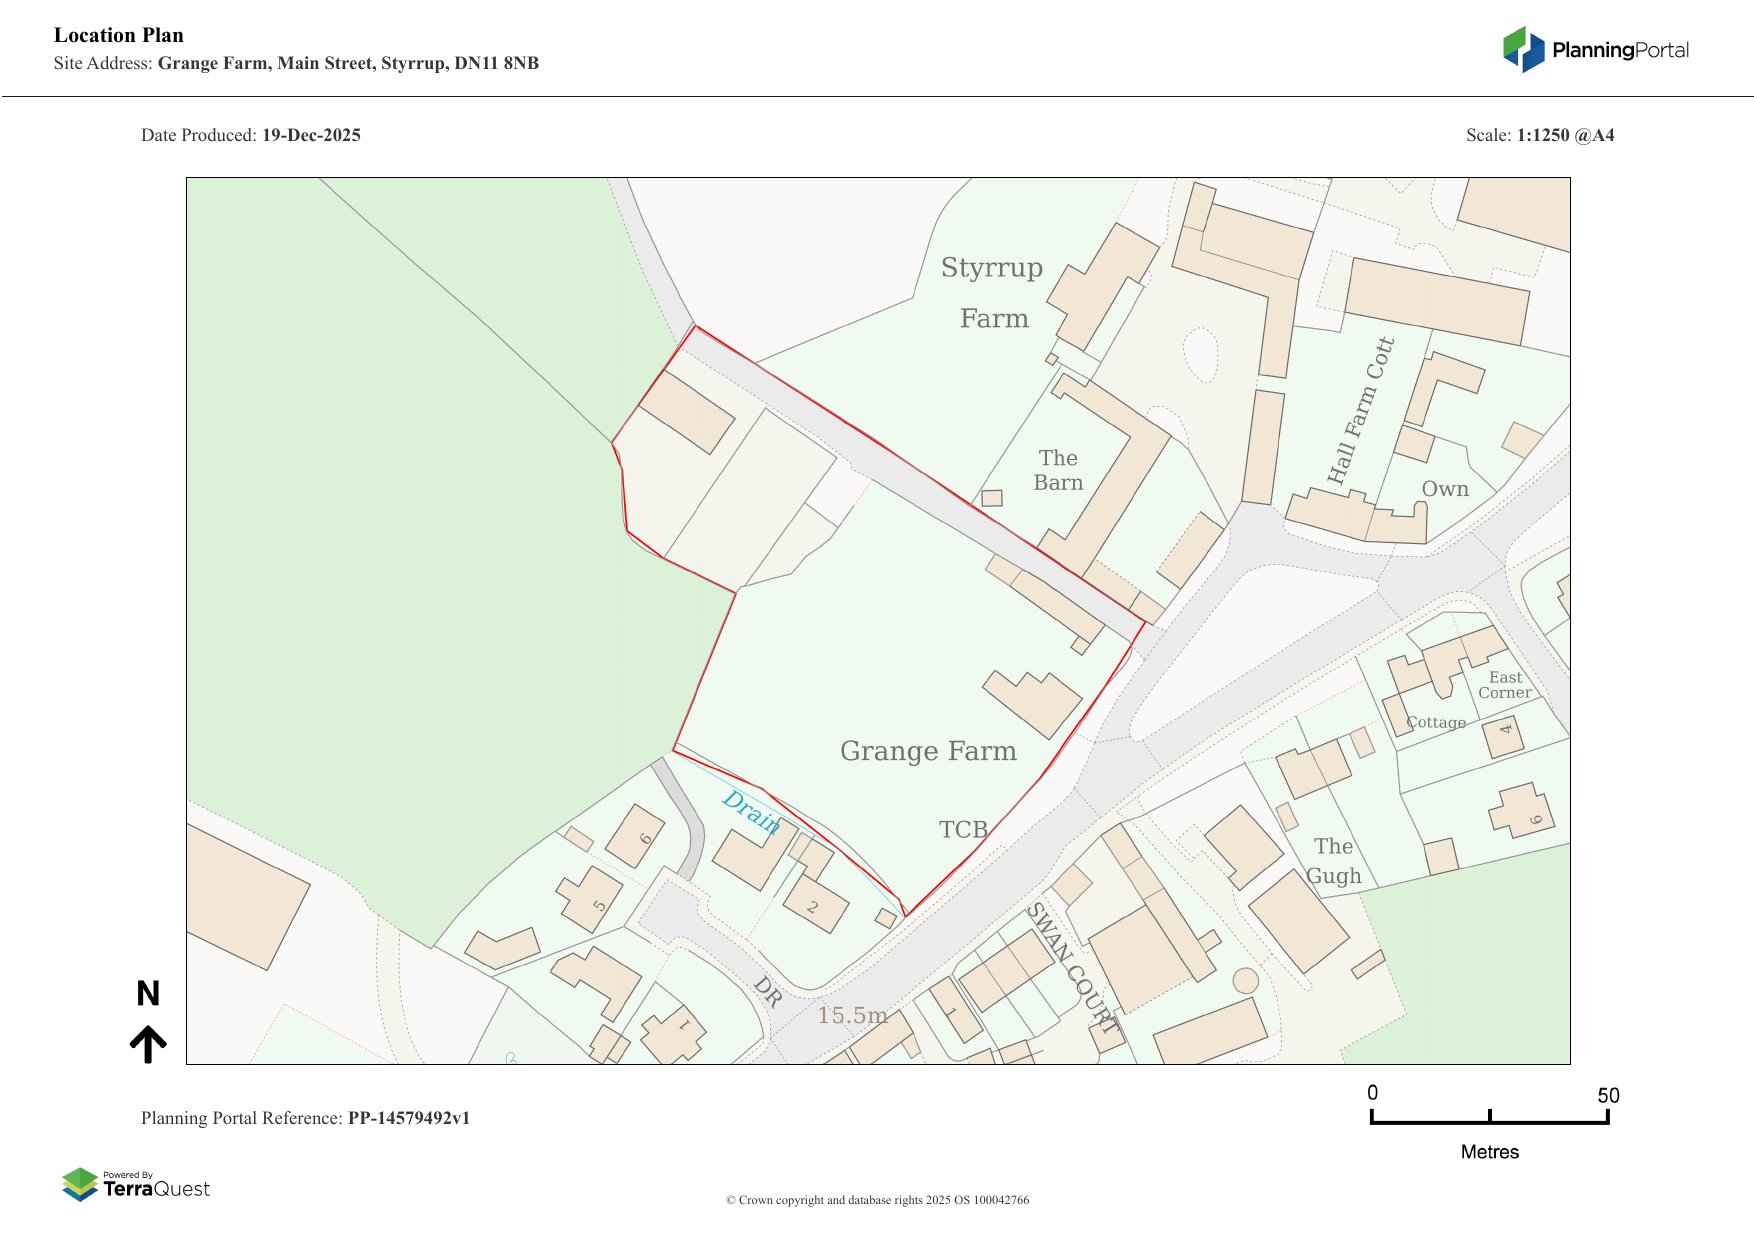Click the Grange Farm map label
The height and width of the screenshot is (1241, 1754).
click(x=928, y=751)
